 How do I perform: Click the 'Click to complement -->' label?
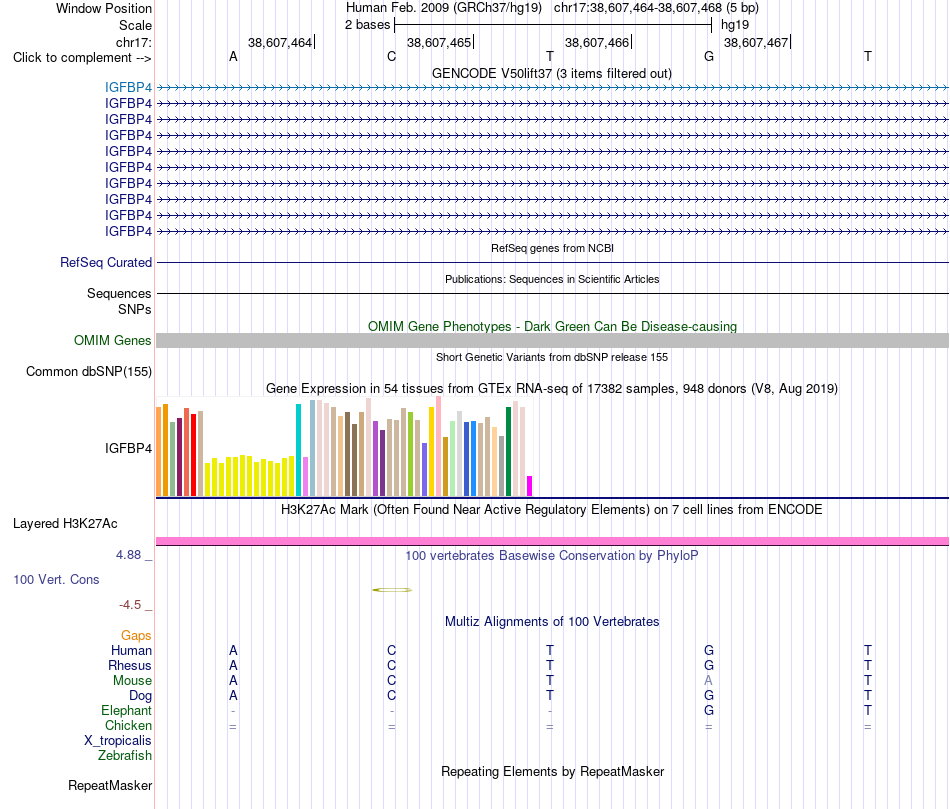point(82,58)
